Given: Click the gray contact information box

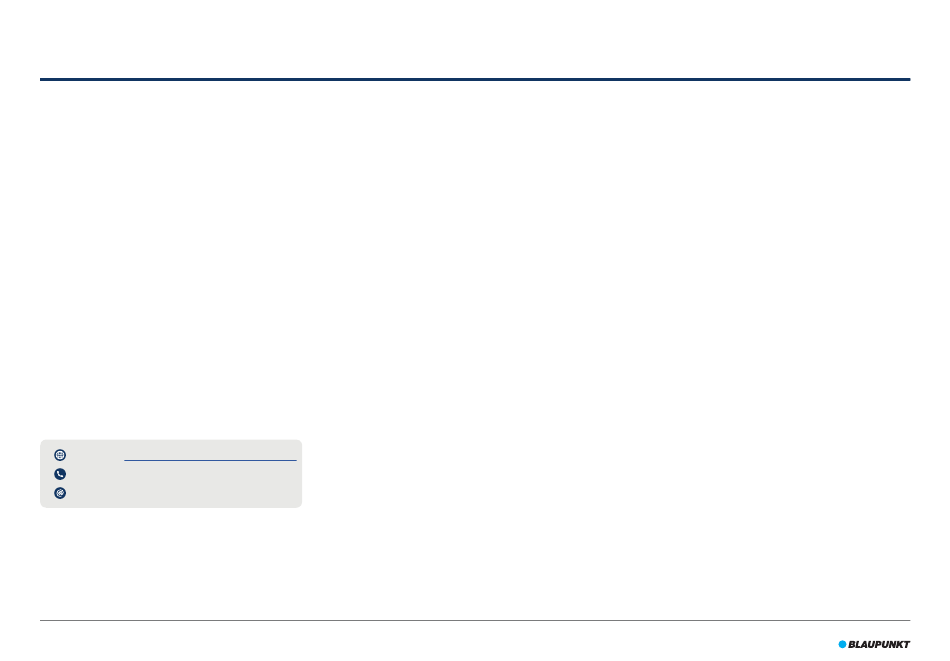Looking at the screenshot, I should [x=171, y=474].
